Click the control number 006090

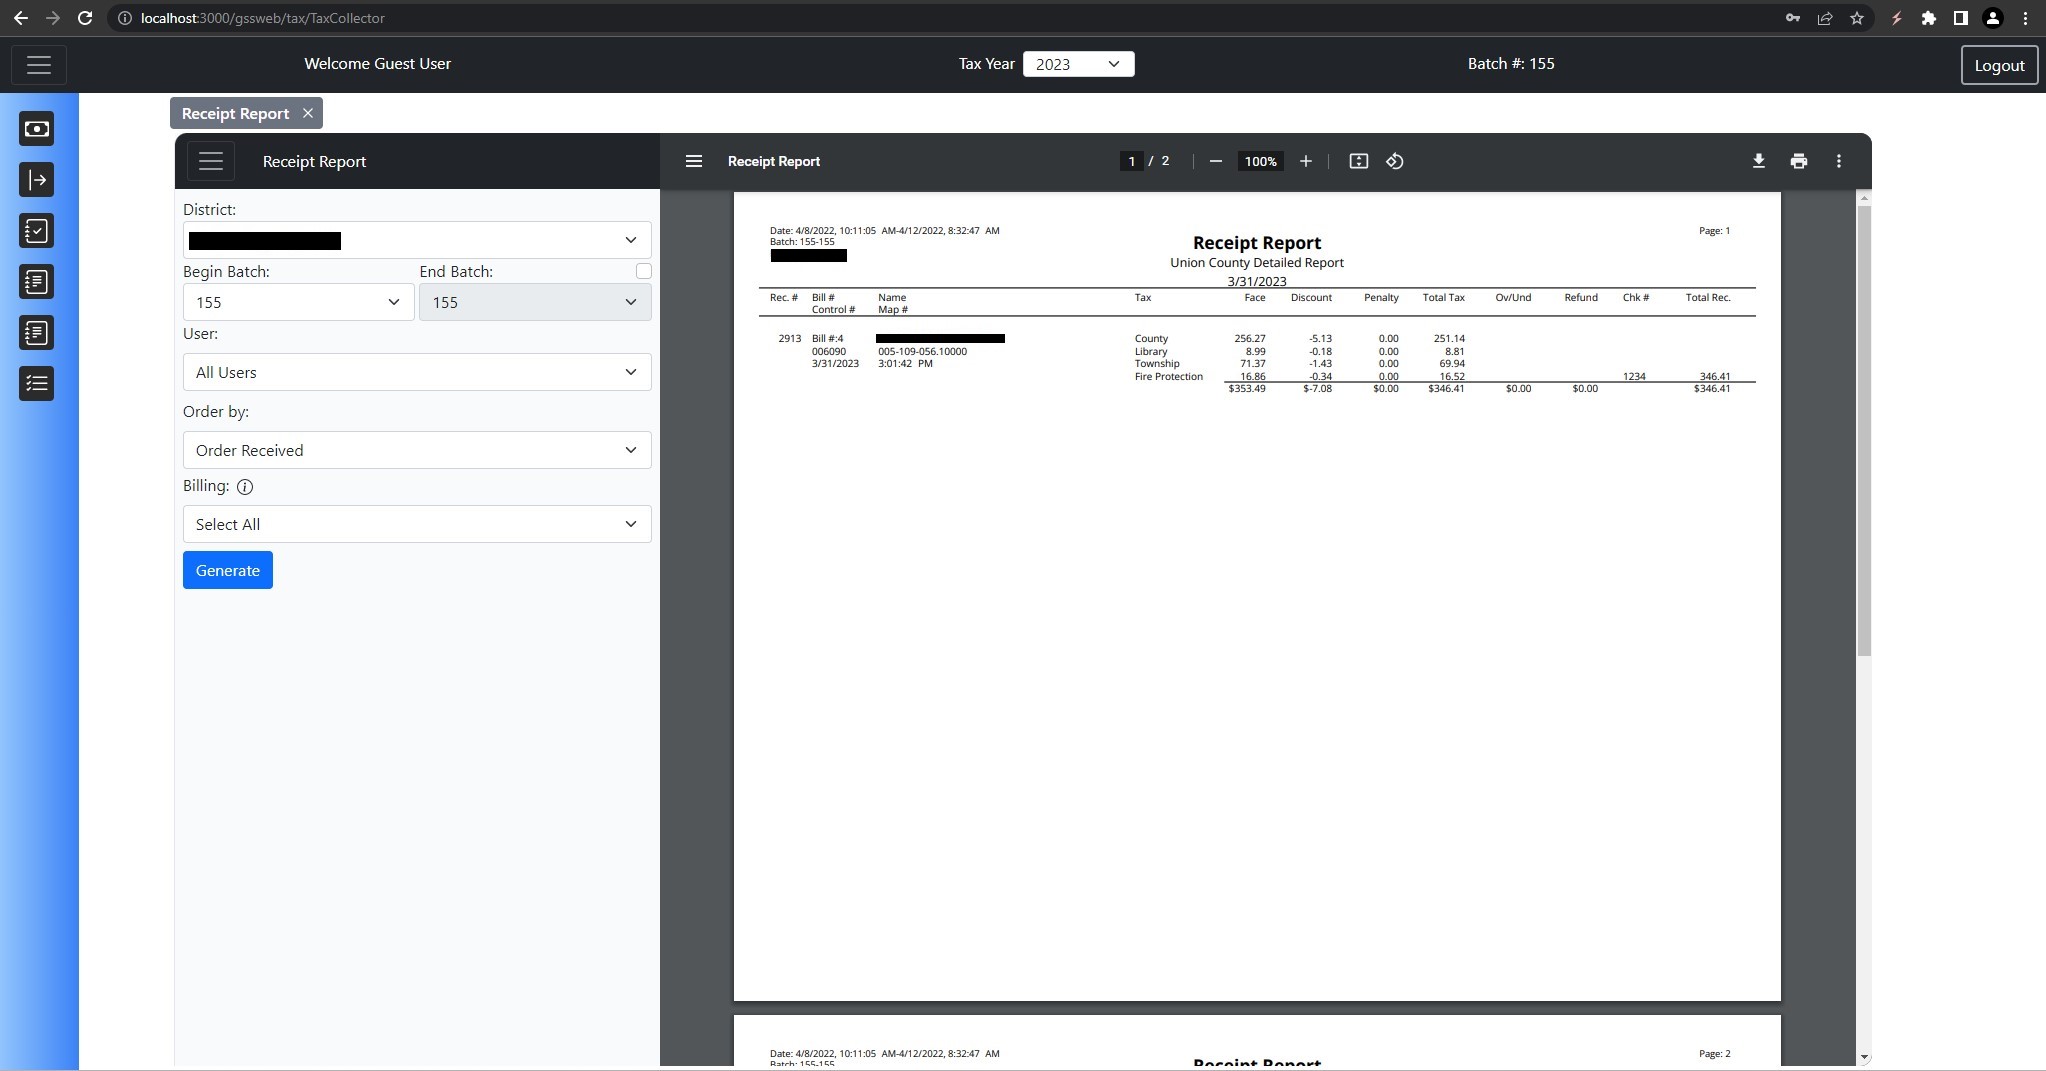829,352
